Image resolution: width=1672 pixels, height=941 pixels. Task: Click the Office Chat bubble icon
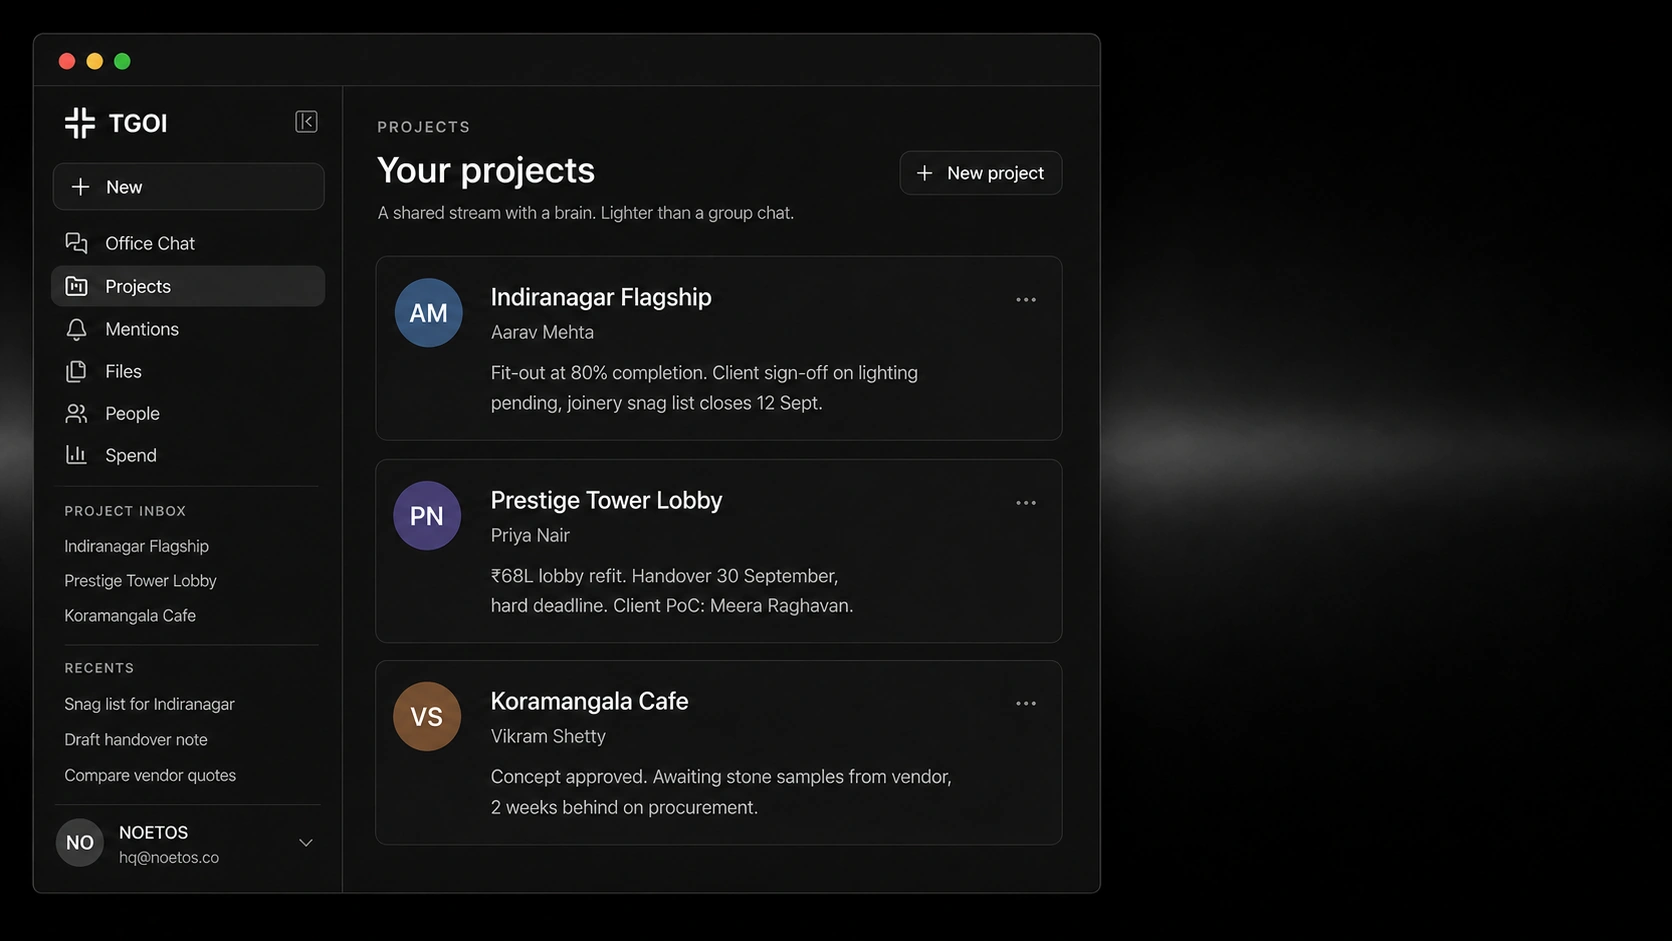(x=77, y=243)
